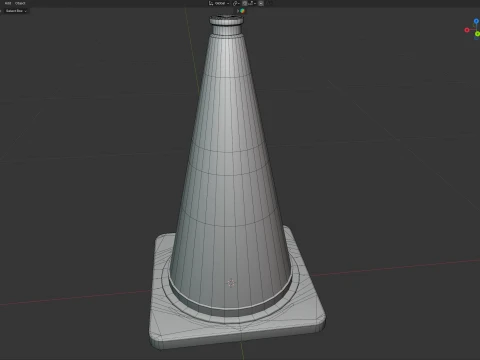This screenshot has height=360, width=480.
Task: Click the blue Z axis gizmo handle
Action: 476,21
